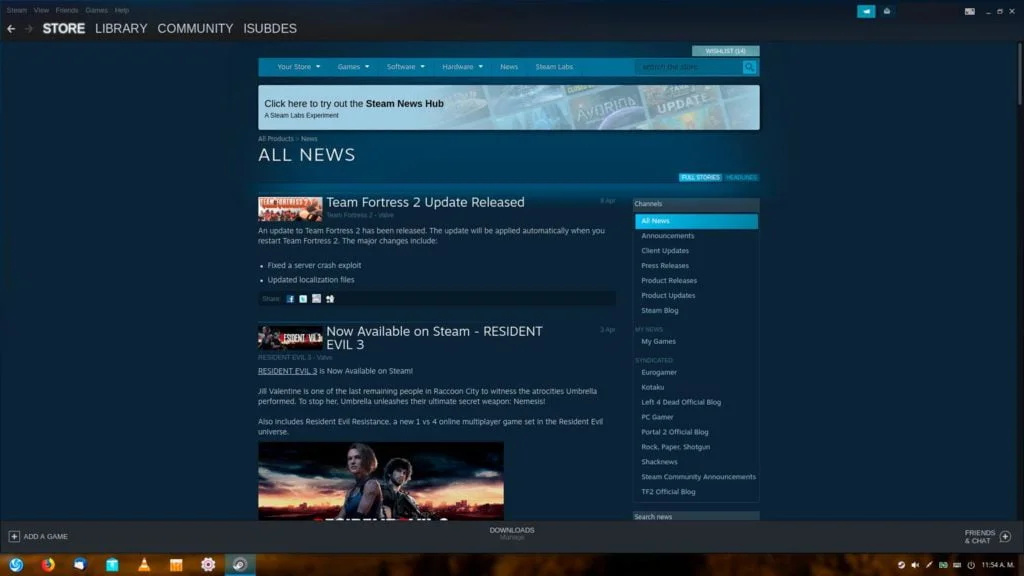Open the Help menu
1024x576 pixels.
point(121,10)
